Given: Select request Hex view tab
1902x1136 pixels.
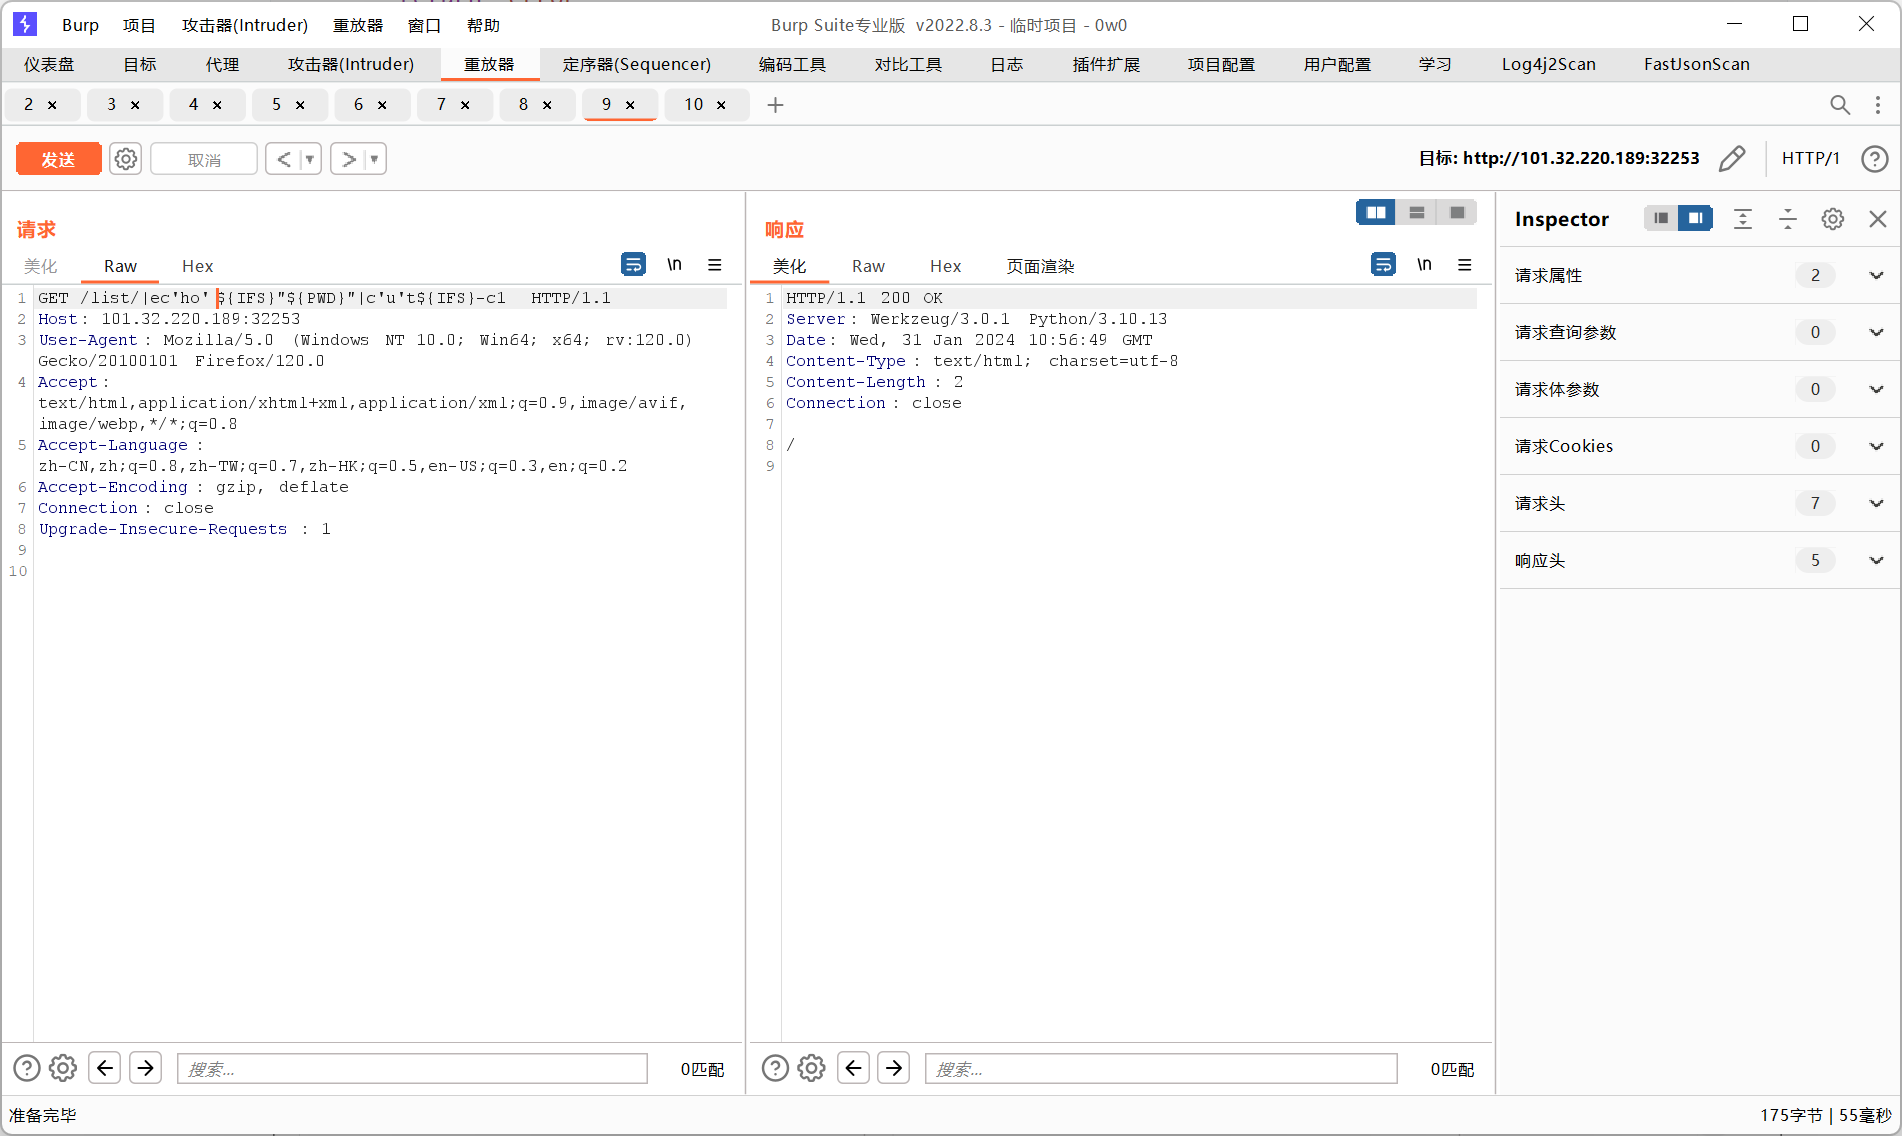Looking at the screenshot, I should tap(197, 266).
